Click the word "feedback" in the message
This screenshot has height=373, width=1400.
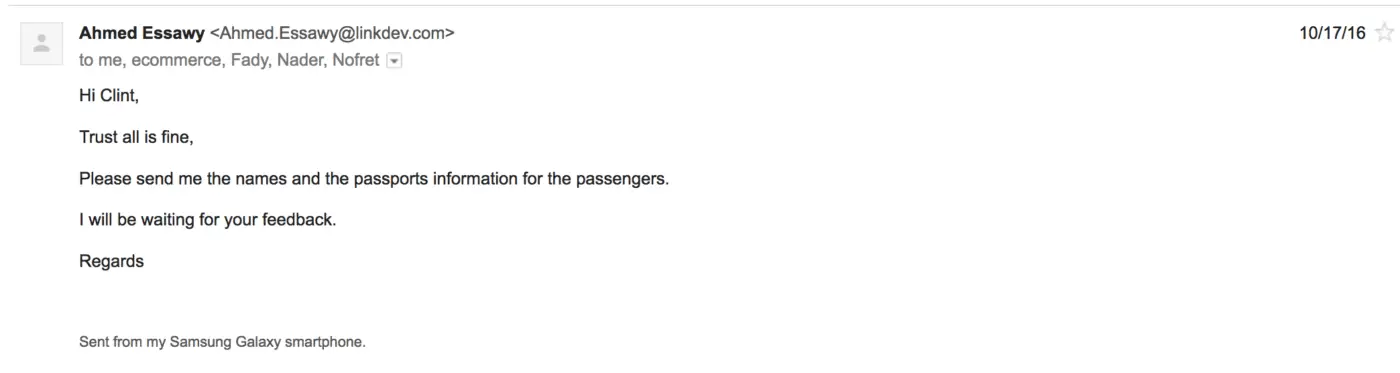297,220
